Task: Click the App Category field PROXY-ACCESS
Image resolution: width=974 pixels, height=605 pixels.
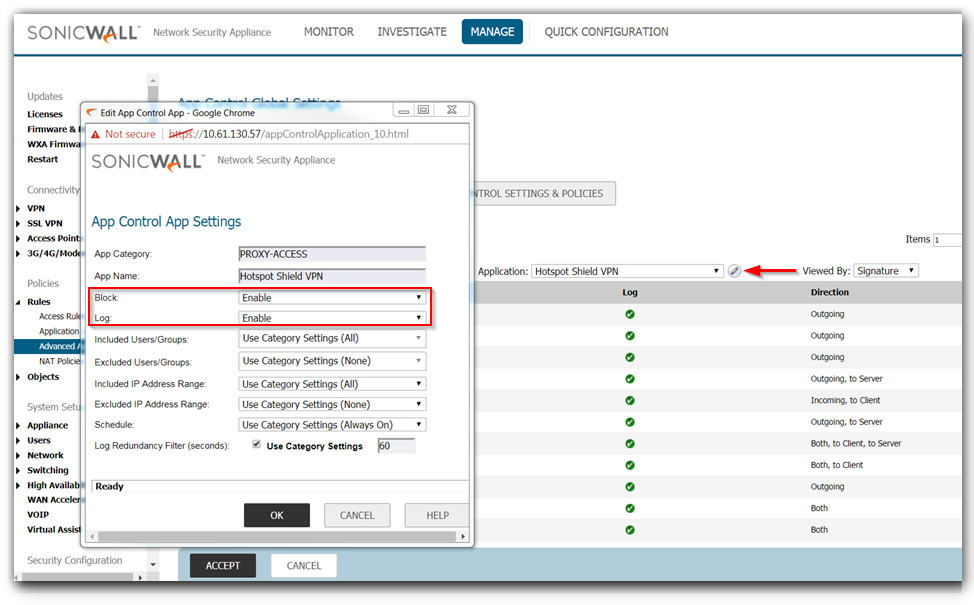Action: 332,254
